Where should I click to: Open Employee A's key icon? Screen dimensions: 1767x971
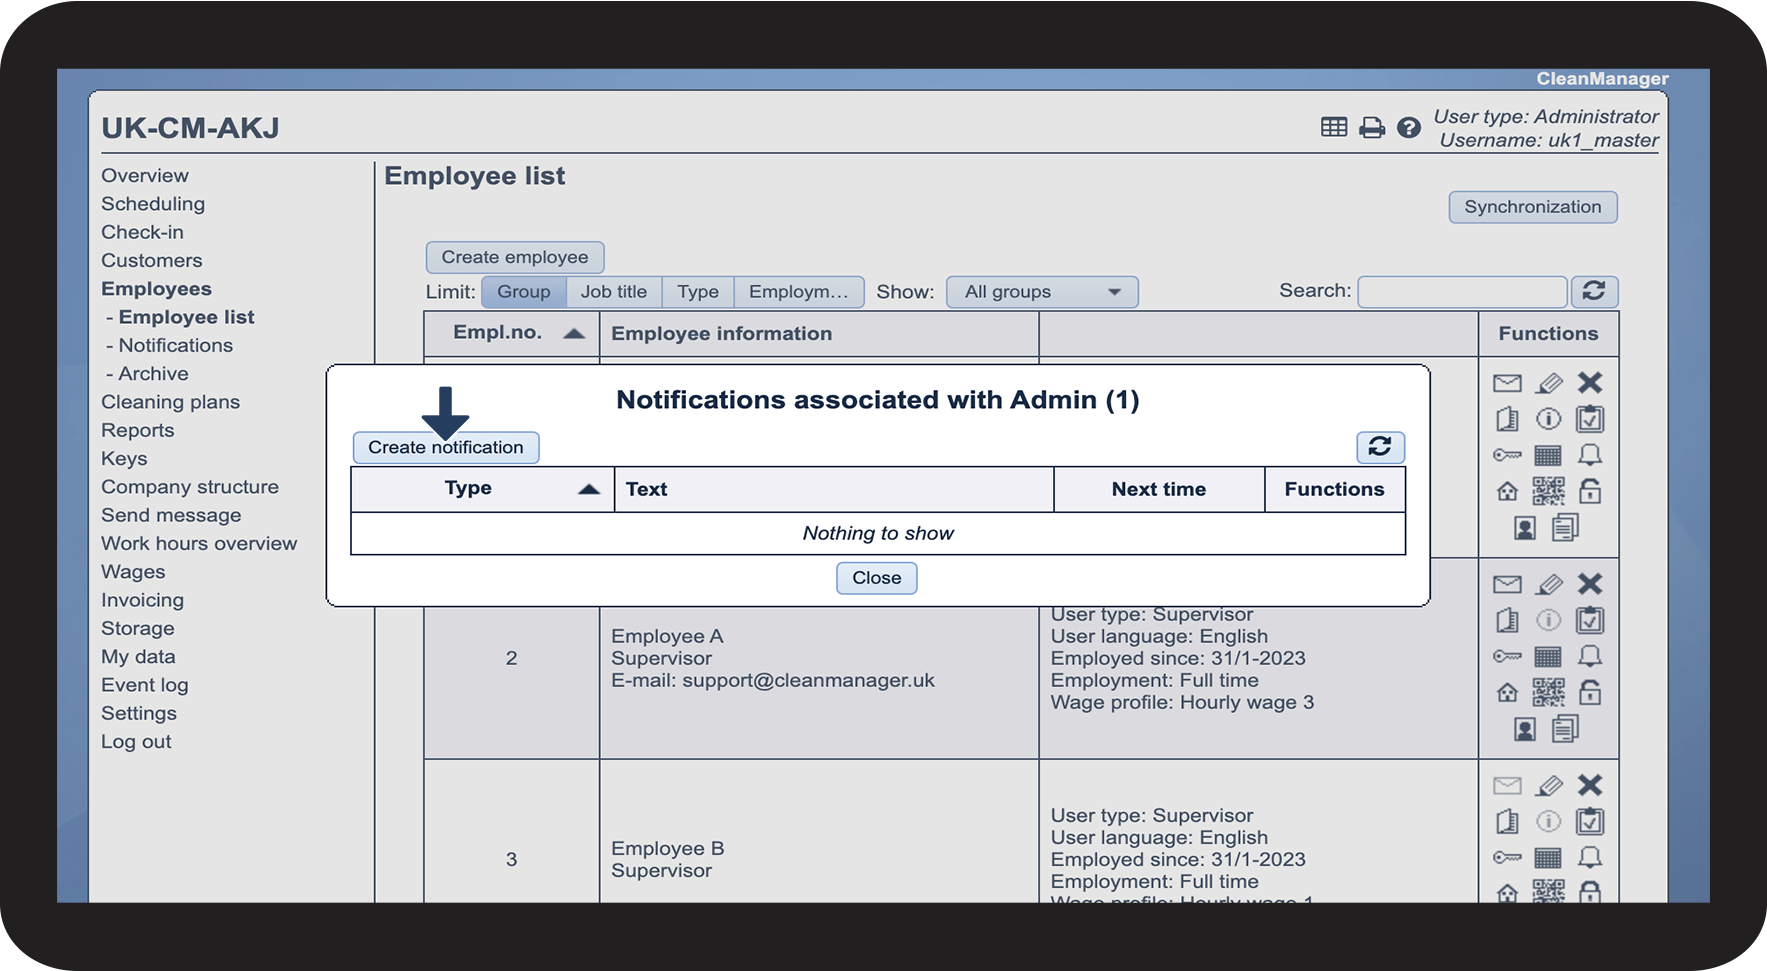click(1507, 657)
